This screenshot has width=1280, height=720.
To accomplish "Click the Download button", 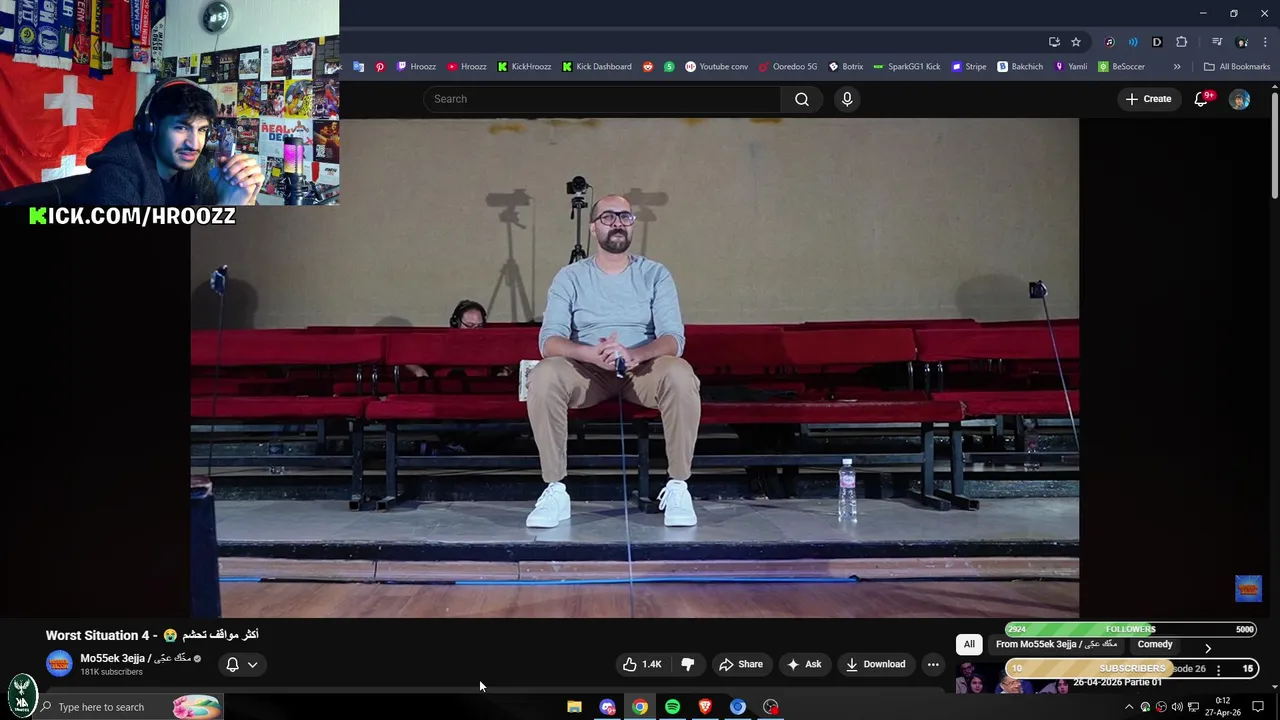I will tap(875, 664).
